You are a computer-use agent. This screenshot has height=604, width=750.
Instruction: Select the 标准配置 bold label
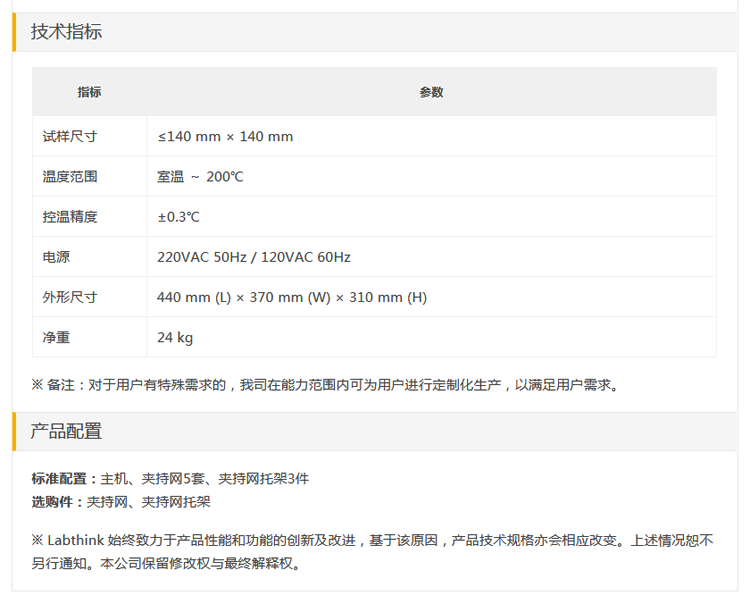click(x=60, y=479)
